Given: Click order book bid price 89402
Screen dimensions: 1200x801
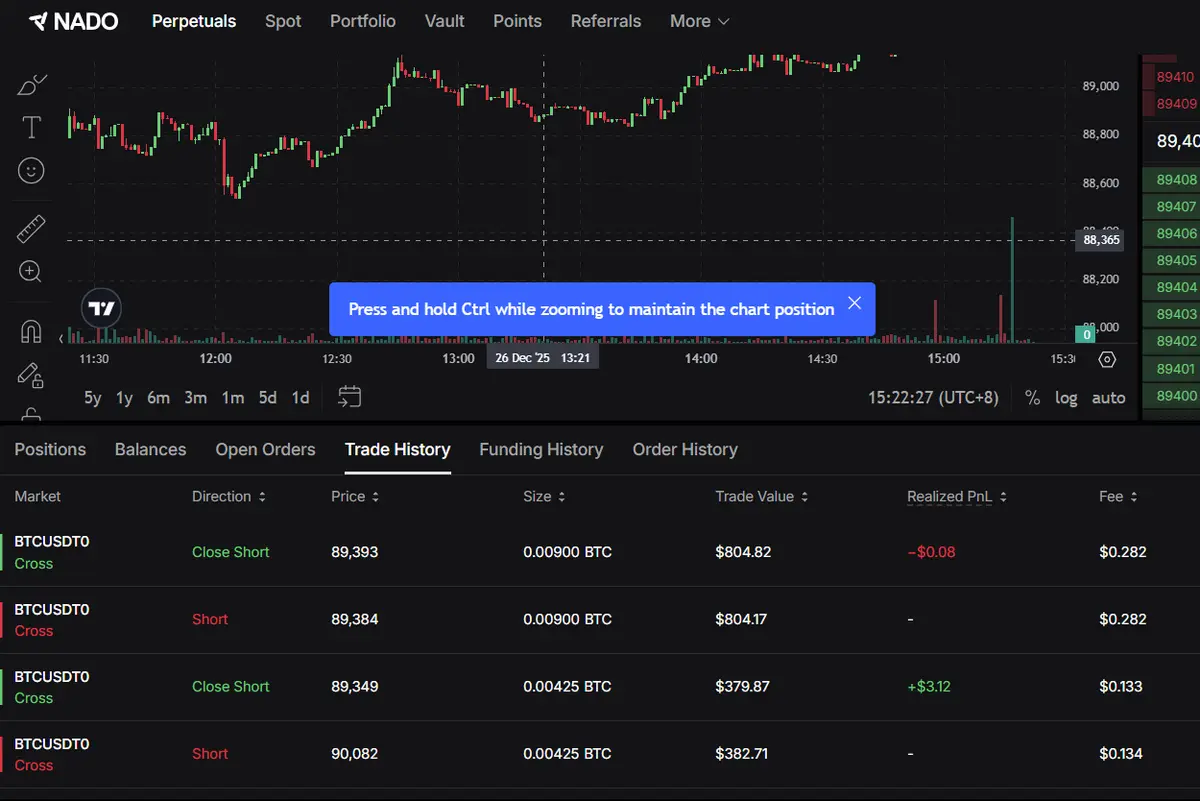Looking at the screenshot, I should pos(1176,341).
